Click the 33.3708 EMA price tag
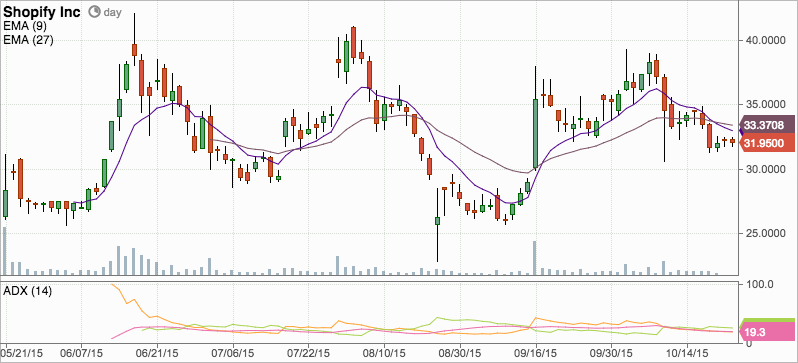Screen dimensions: 798x363 coord(768,125)
